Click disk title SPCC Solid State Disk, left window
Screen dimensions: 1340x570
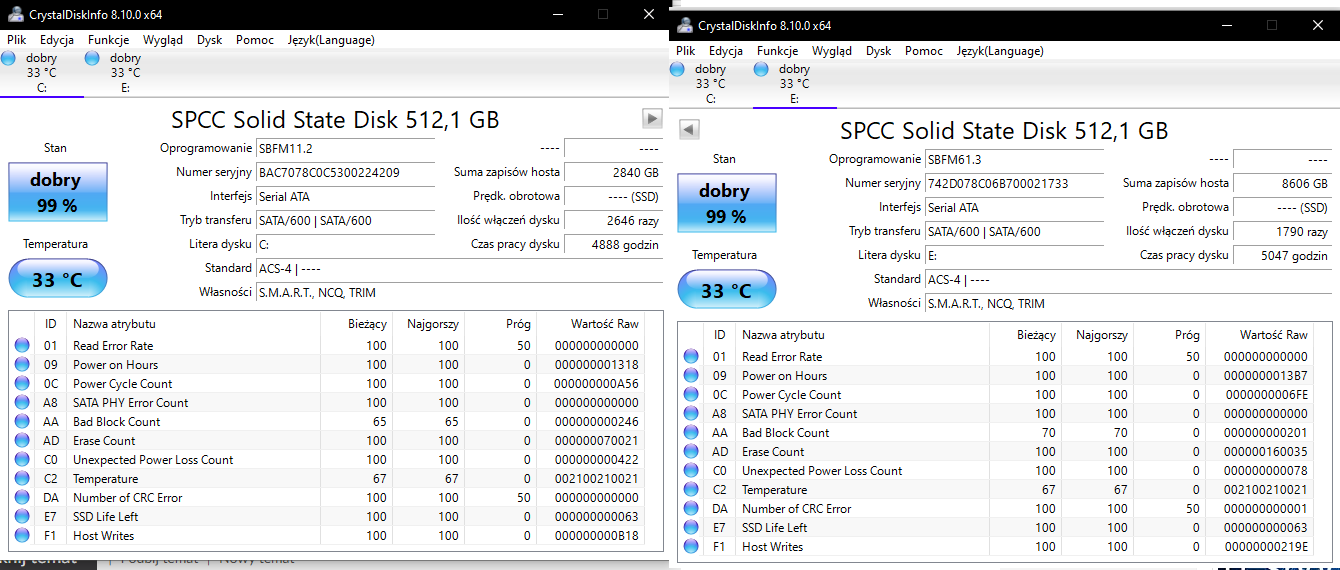(x=335, y=120)
